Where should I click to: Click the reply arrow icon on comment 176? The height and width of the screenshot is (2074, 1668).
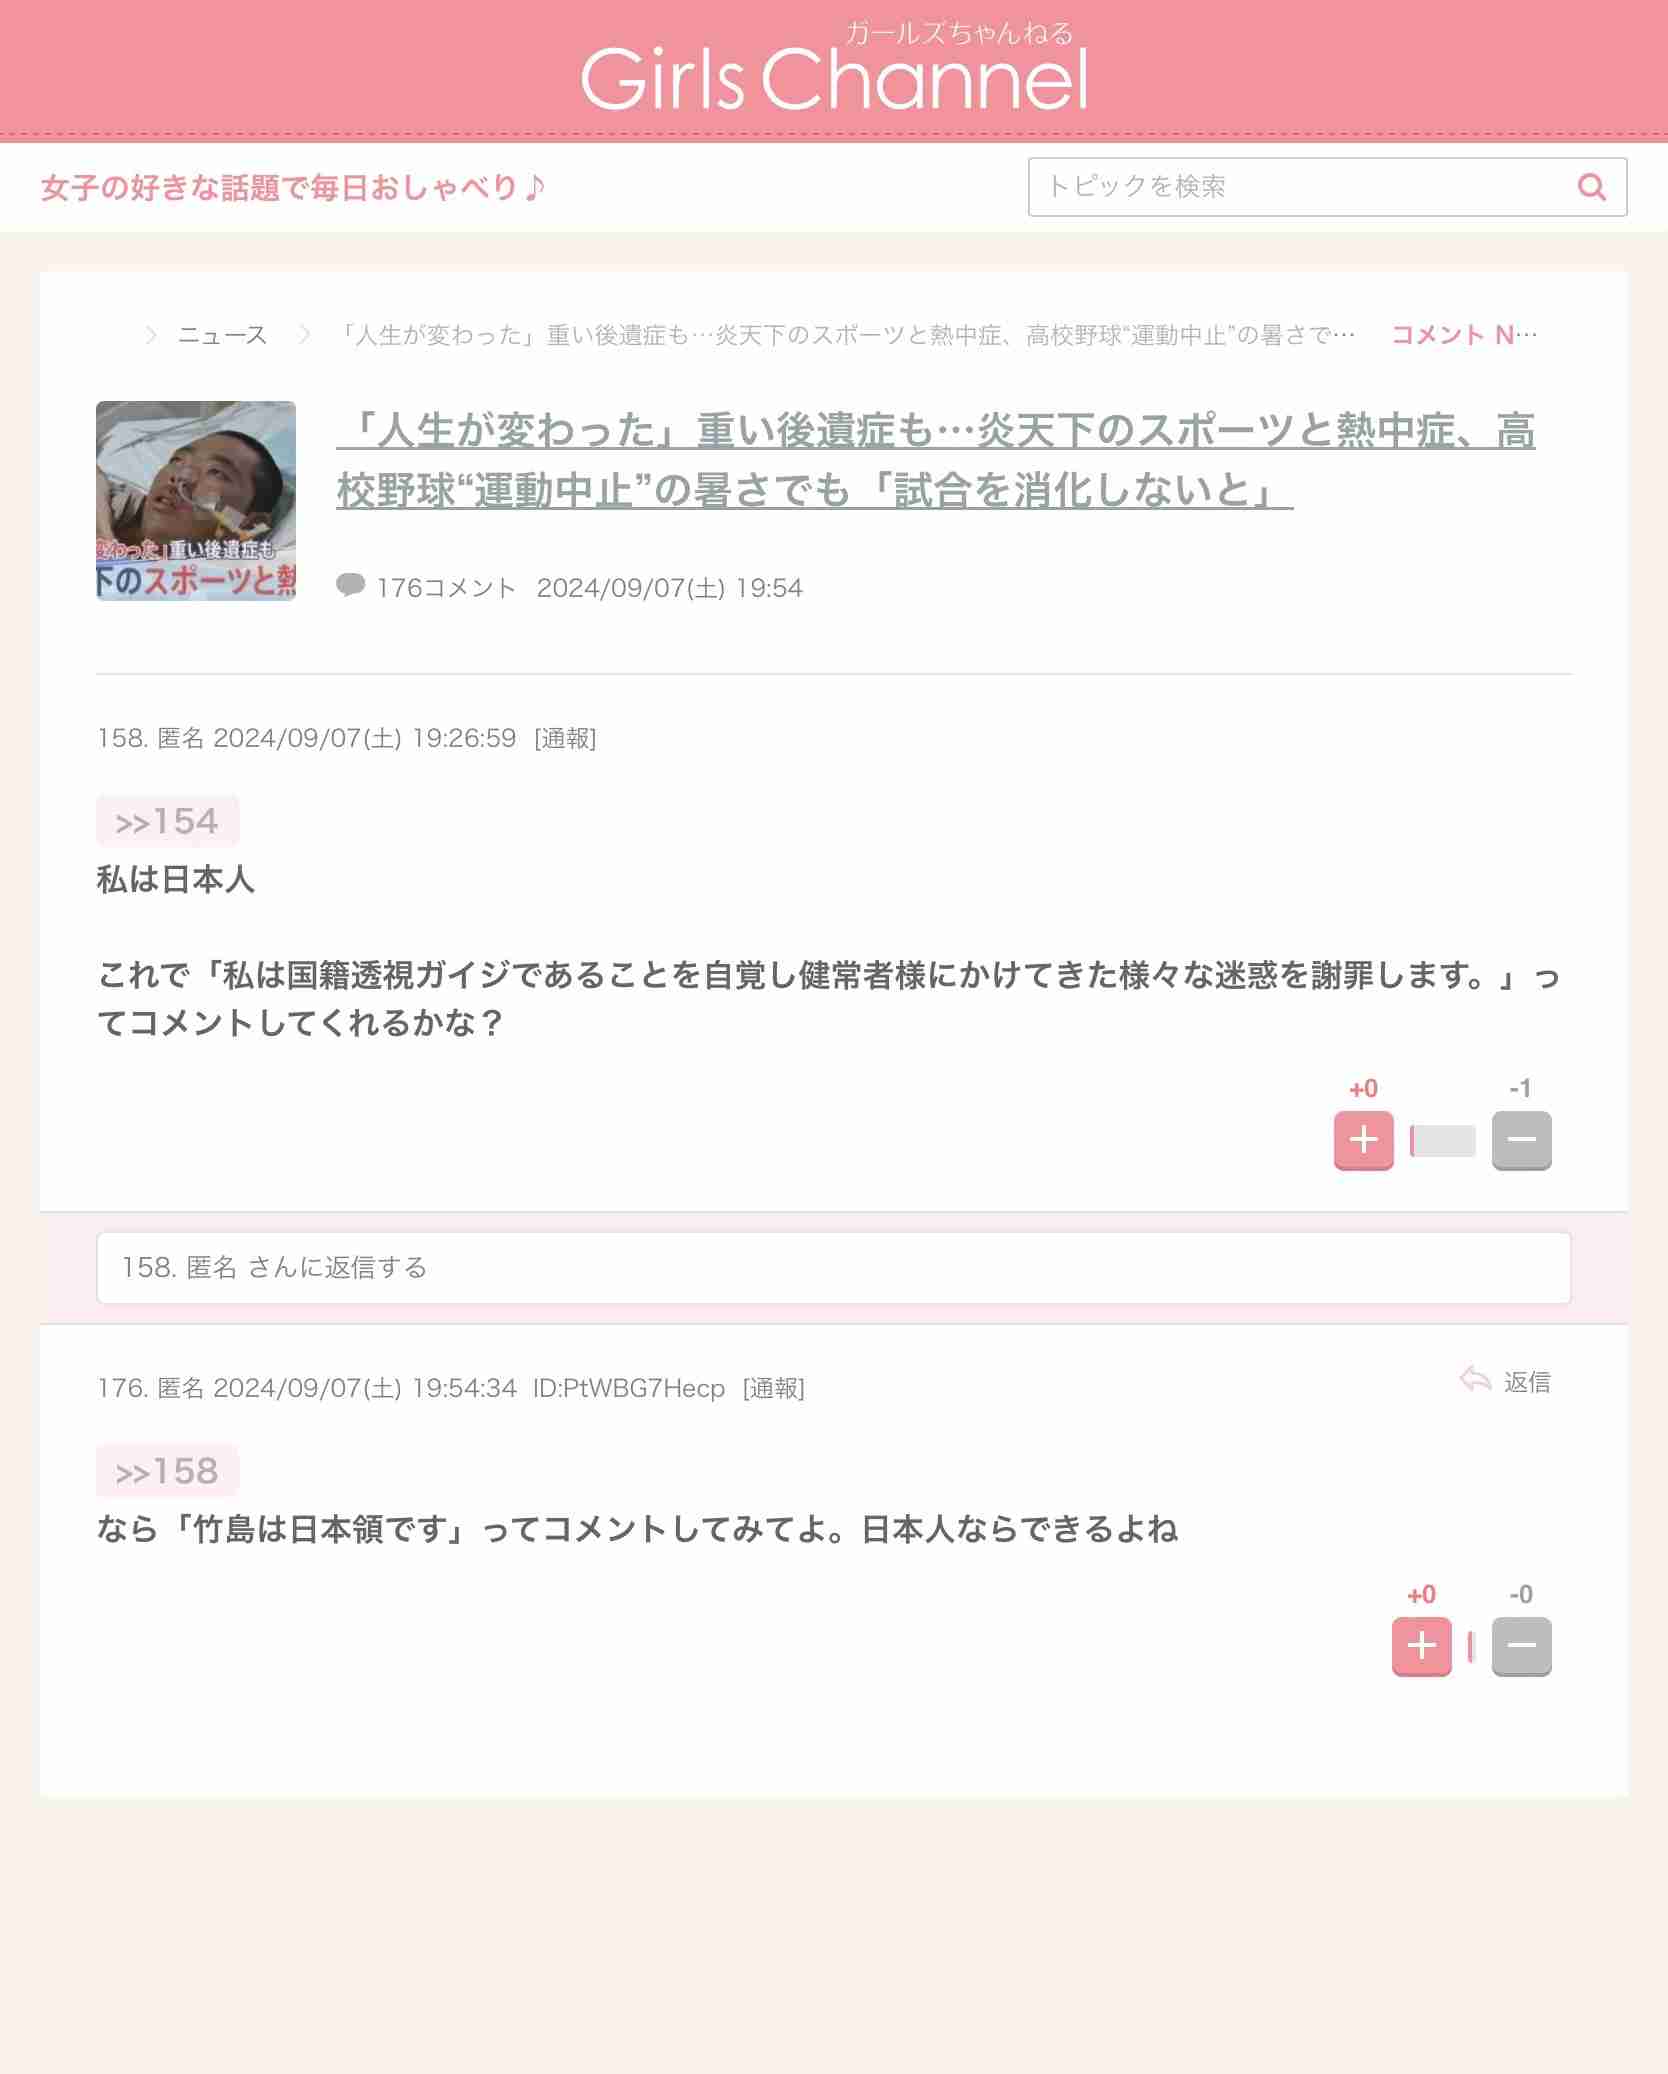(x=1476, y=1380)
